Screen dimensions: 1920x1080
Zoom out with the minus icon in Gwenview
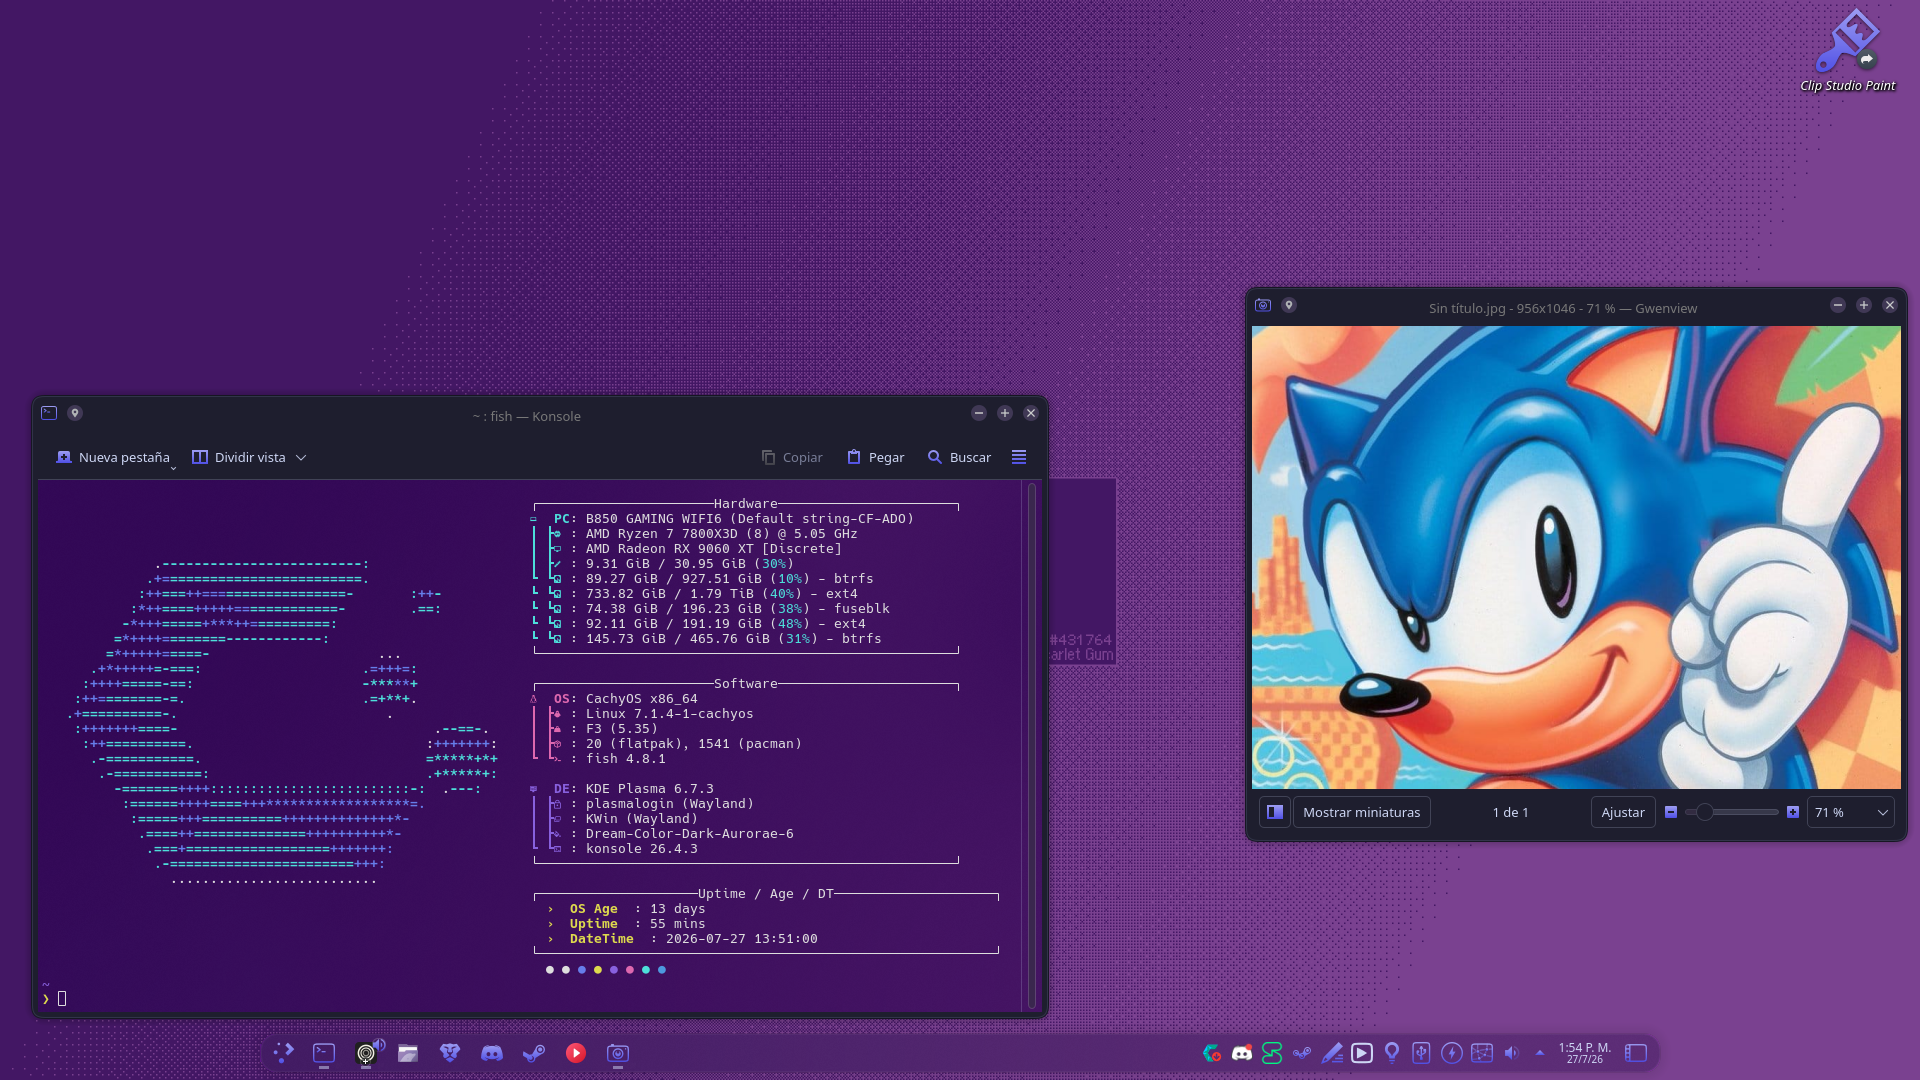tap(1671, 812)
